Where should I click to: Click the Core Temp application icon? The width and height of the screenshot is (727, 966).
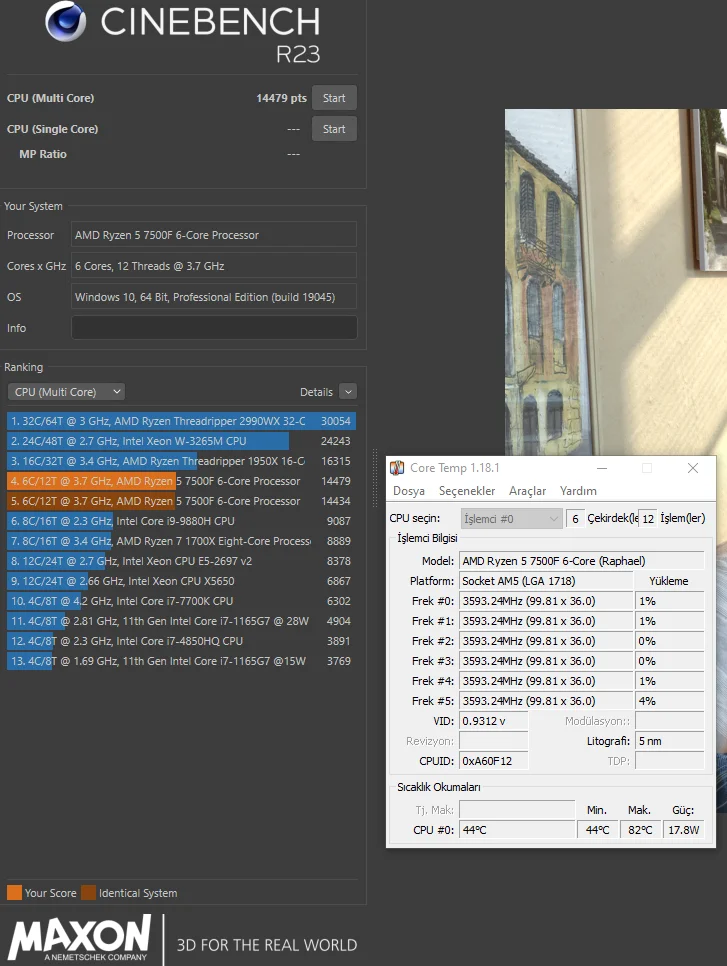click(397, 468)
